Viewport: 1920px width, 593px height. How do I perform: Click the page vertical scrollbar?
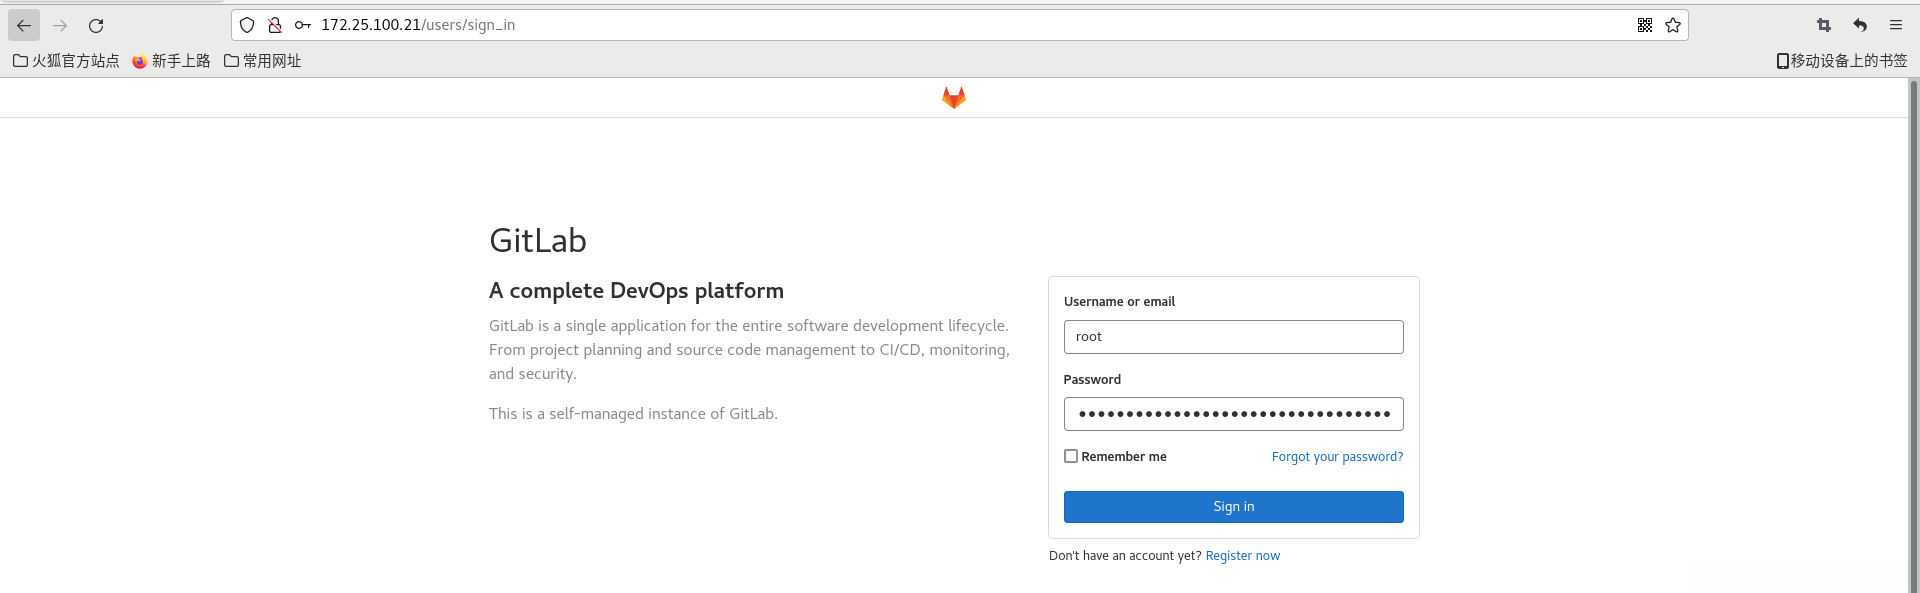point(1914,336)
